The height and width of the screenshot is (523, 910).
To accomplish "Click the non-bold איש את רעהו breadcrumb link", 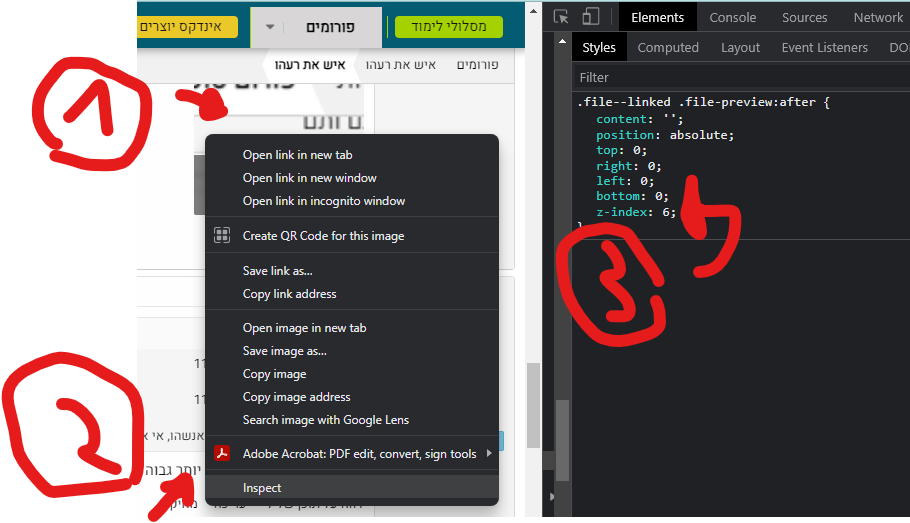I will 400,64.
